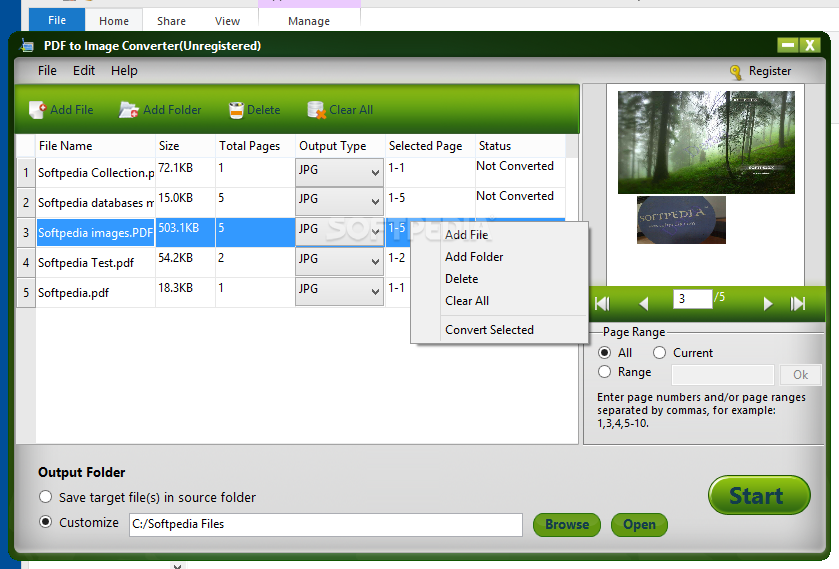839x569 pixels.
Task: Open the Edit menu
Action: (84, 71)
